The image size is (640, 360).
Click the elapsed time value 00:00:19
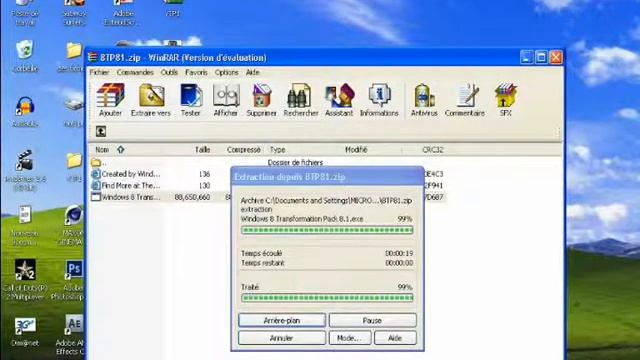[399, 253]
